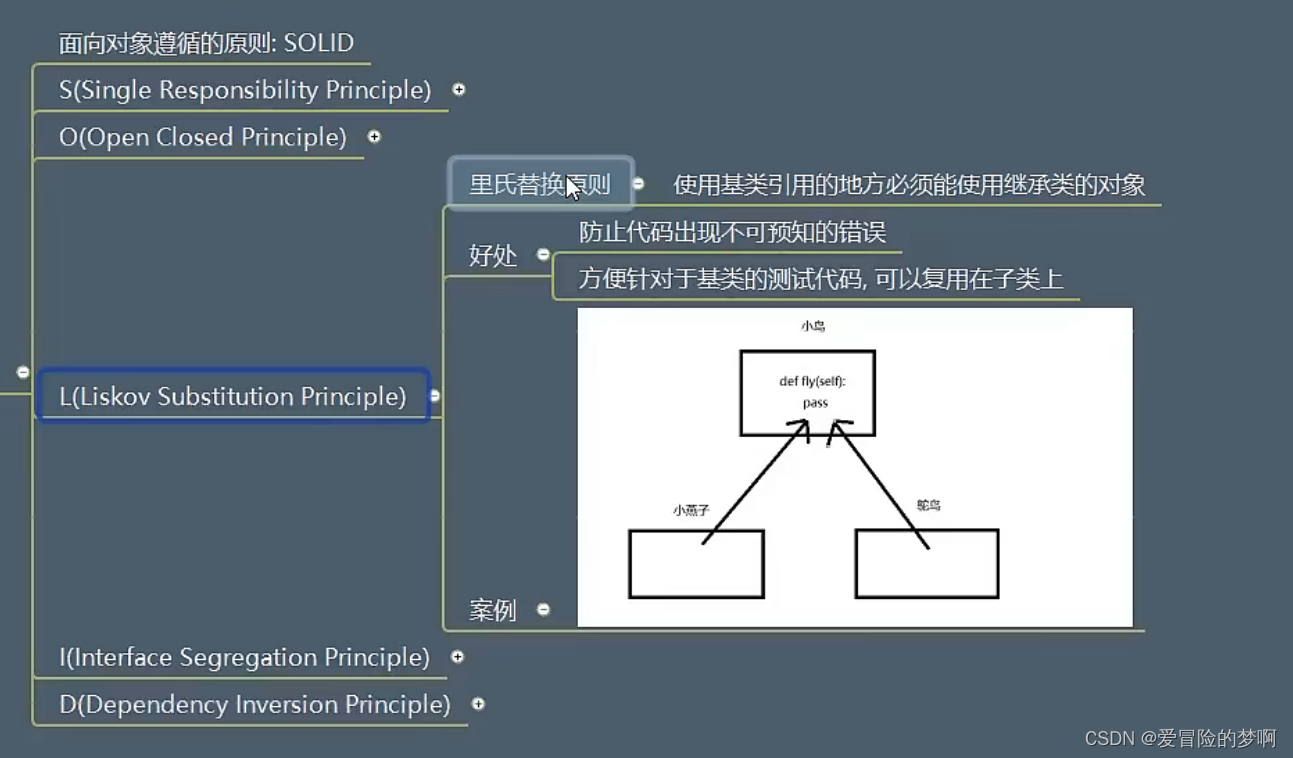Expand the O(Open Closed Principle) node
The image size is (1293, 758).
(374, 136)
